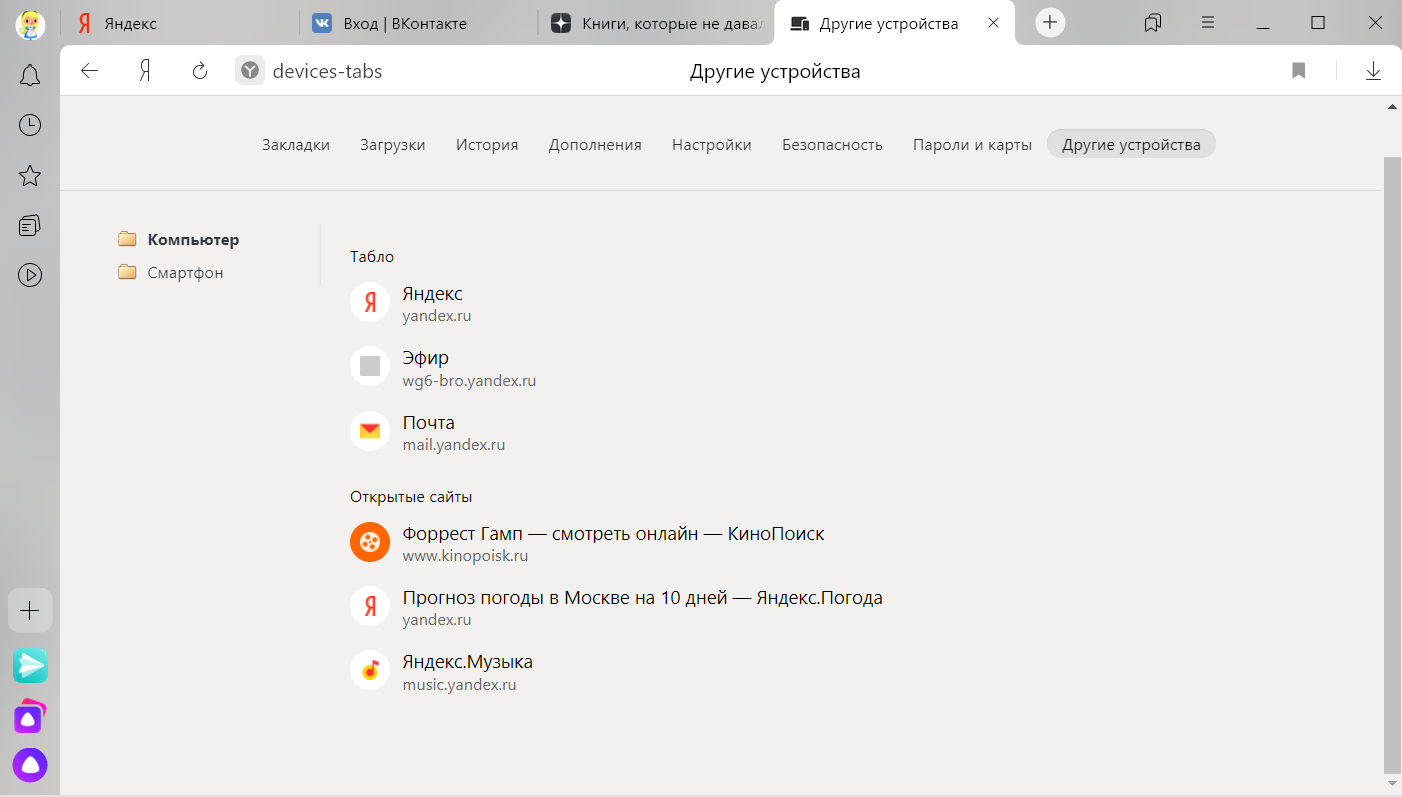
Task: Open the Закладки section
Action: click(296, 144)
